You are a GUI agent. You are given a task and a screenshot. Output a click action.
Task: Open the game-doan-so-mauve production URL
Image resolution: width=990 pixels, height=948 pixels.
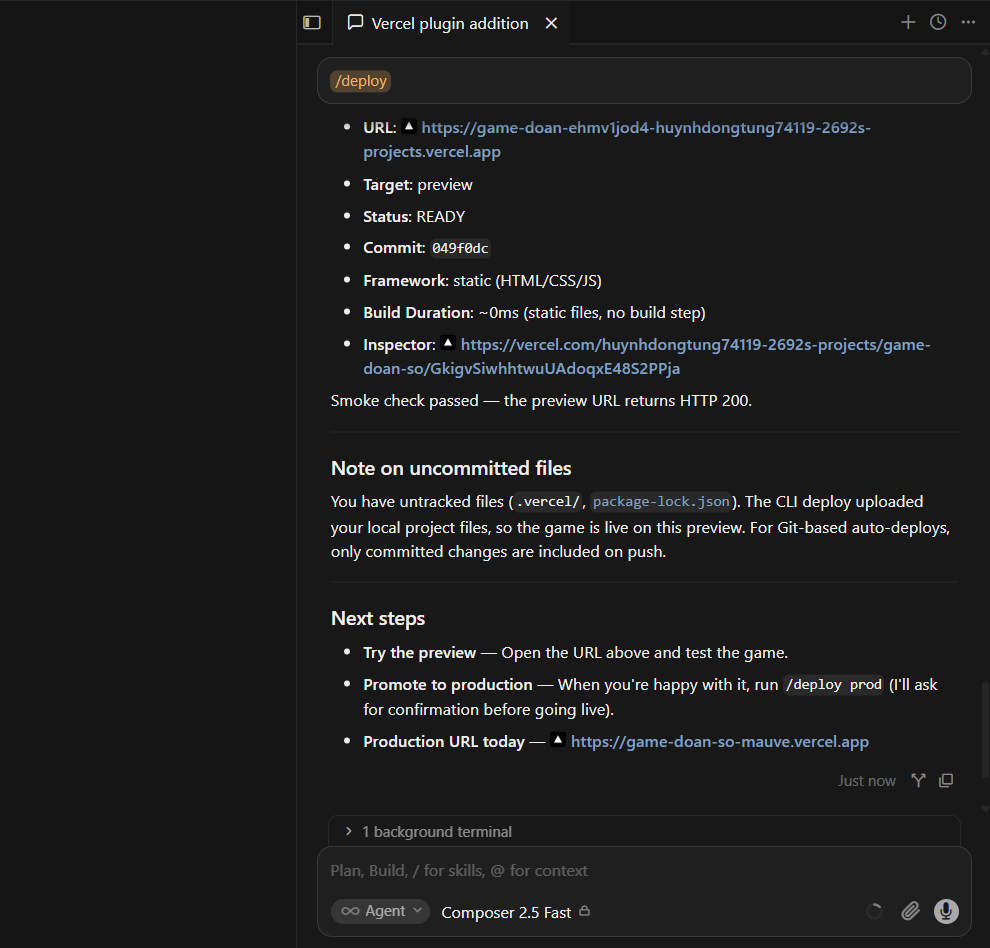tap(720, 741)
